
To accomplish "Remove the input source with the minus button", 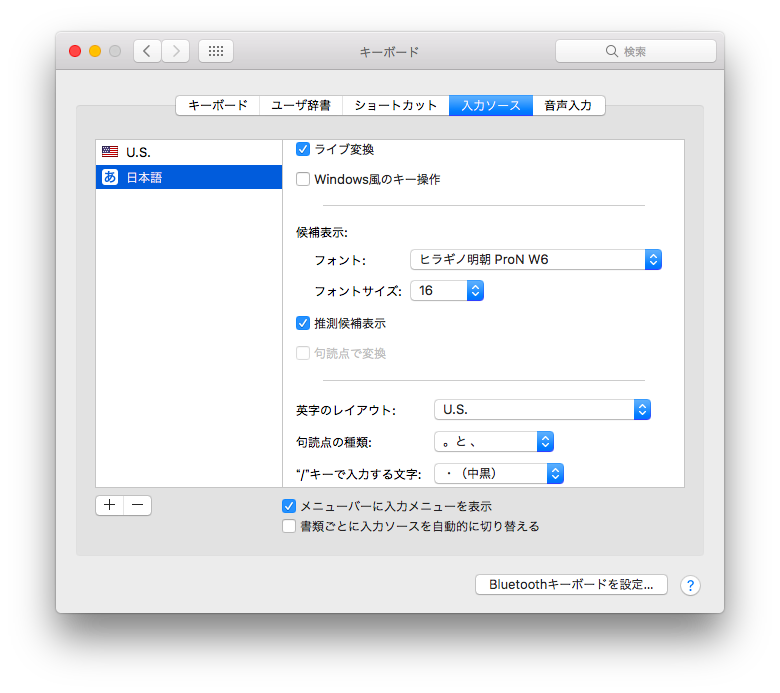I will (138, 505).
